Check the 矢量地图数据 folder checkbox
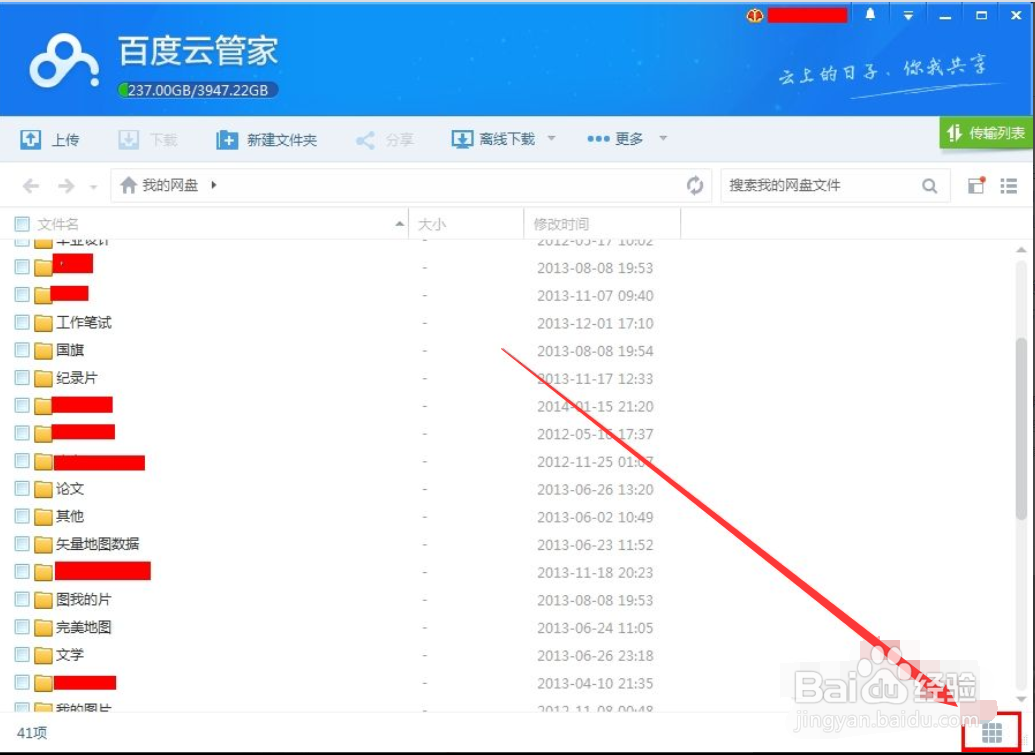 [22, 544]
